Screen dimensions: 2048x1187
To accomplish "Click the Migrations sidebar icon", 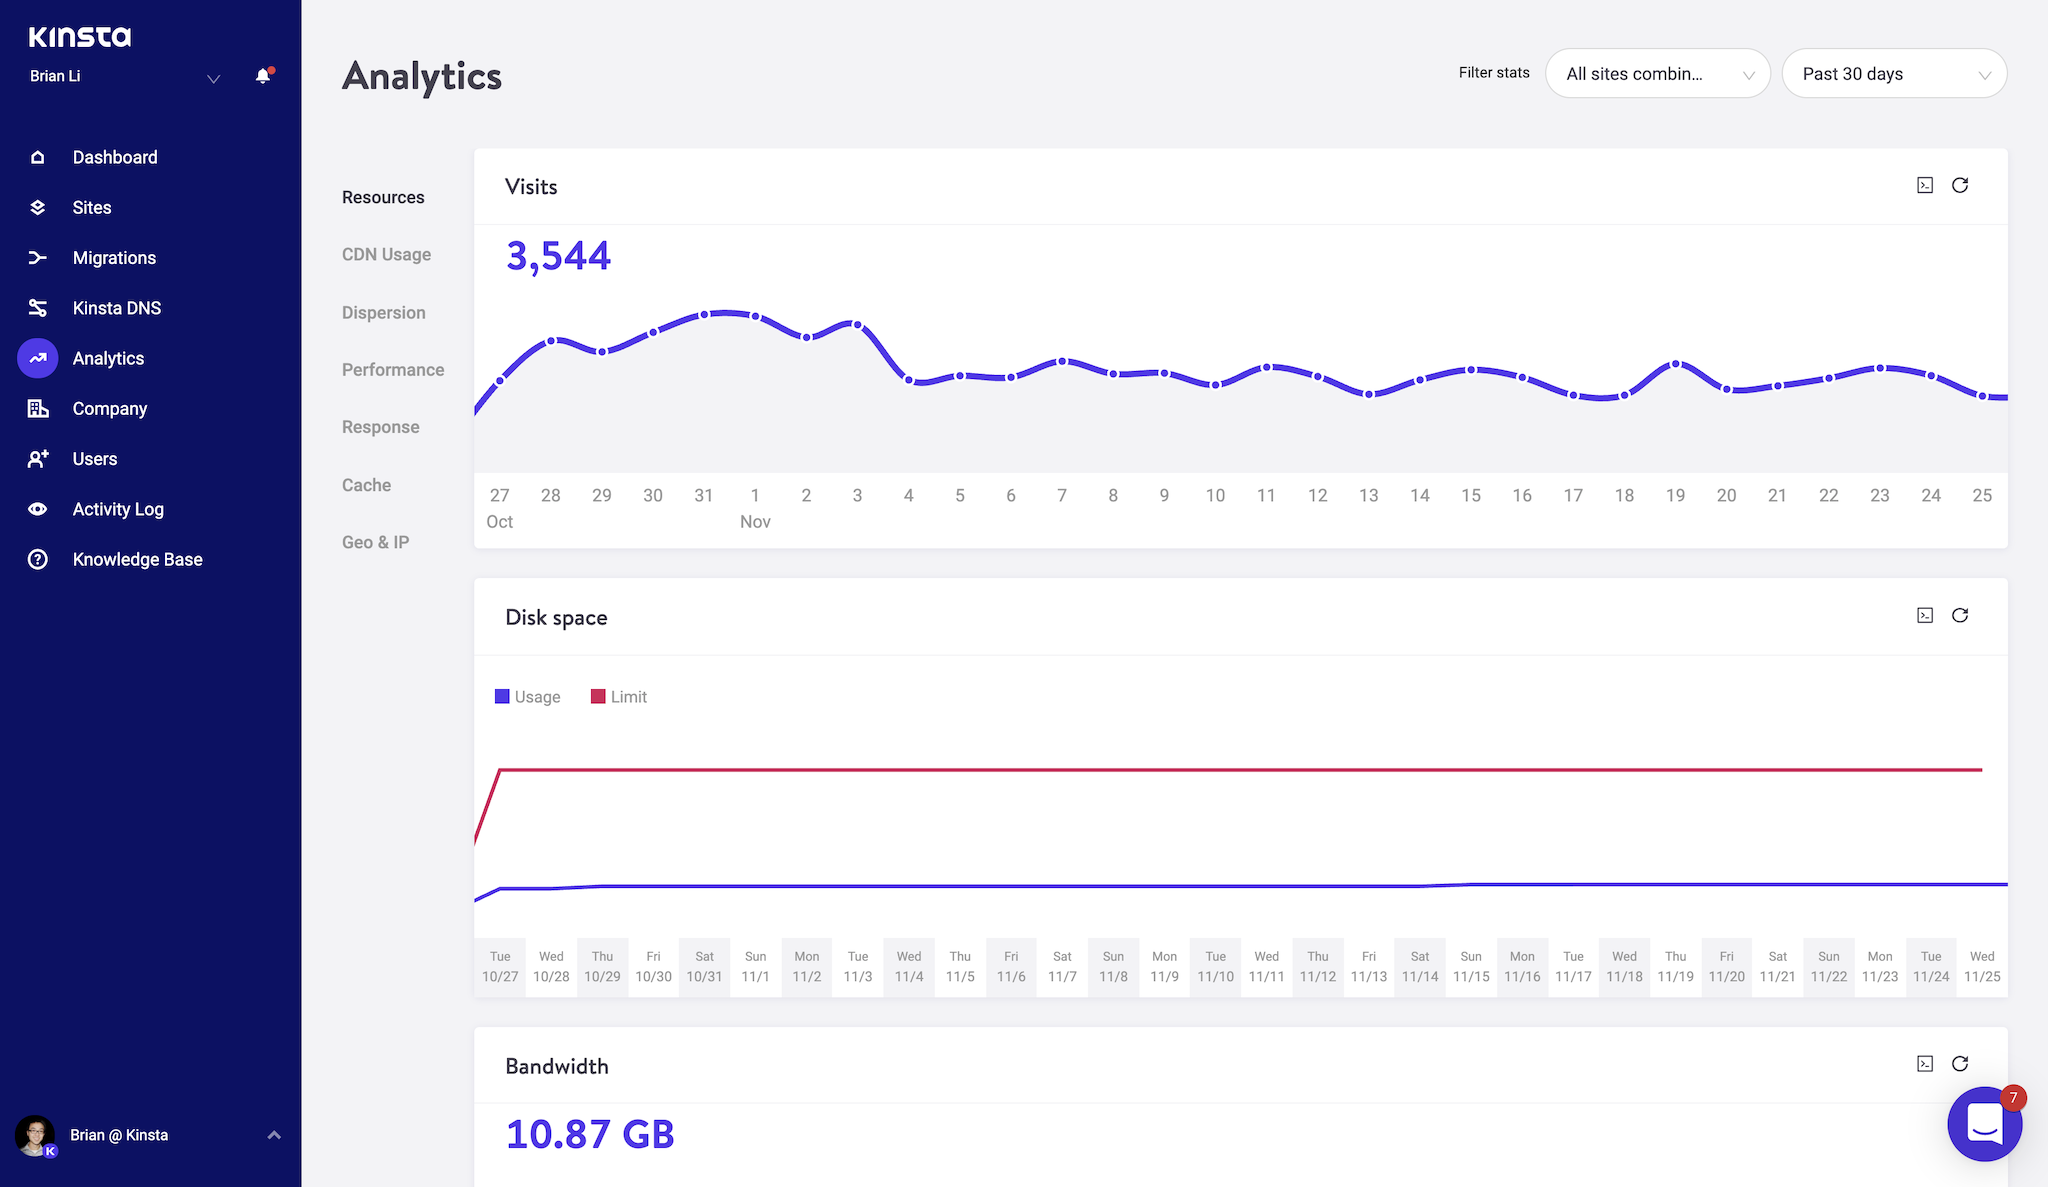I will (37, 257).
